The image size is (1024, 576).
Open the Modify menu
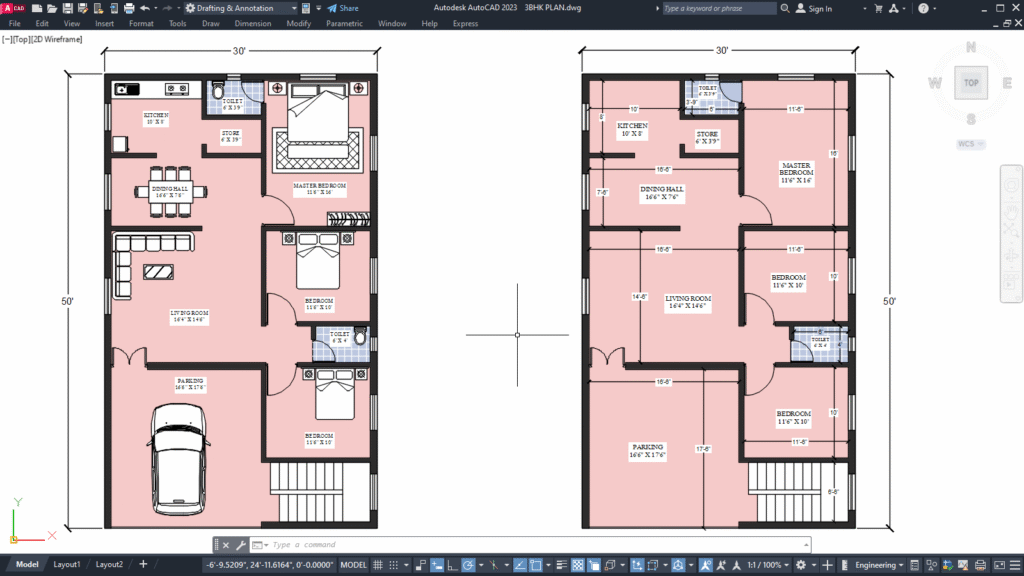[298, 24]
